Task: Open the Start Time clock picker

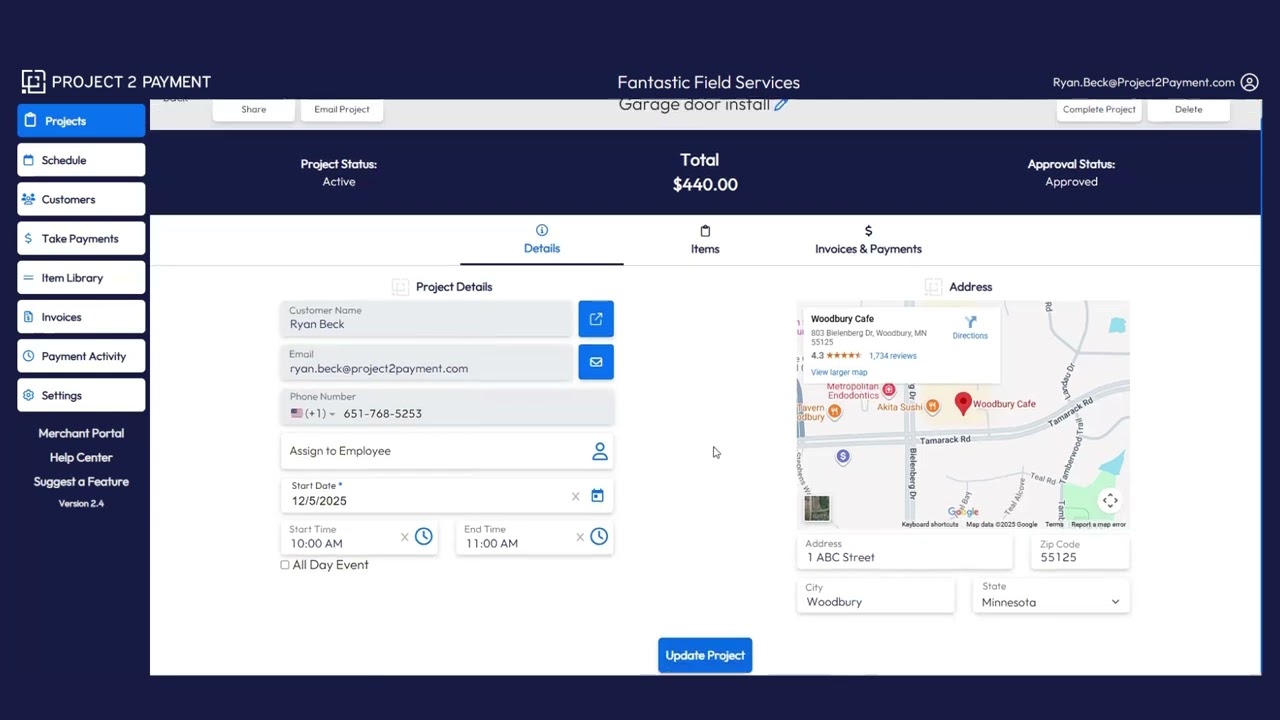Action: point(424,537)
